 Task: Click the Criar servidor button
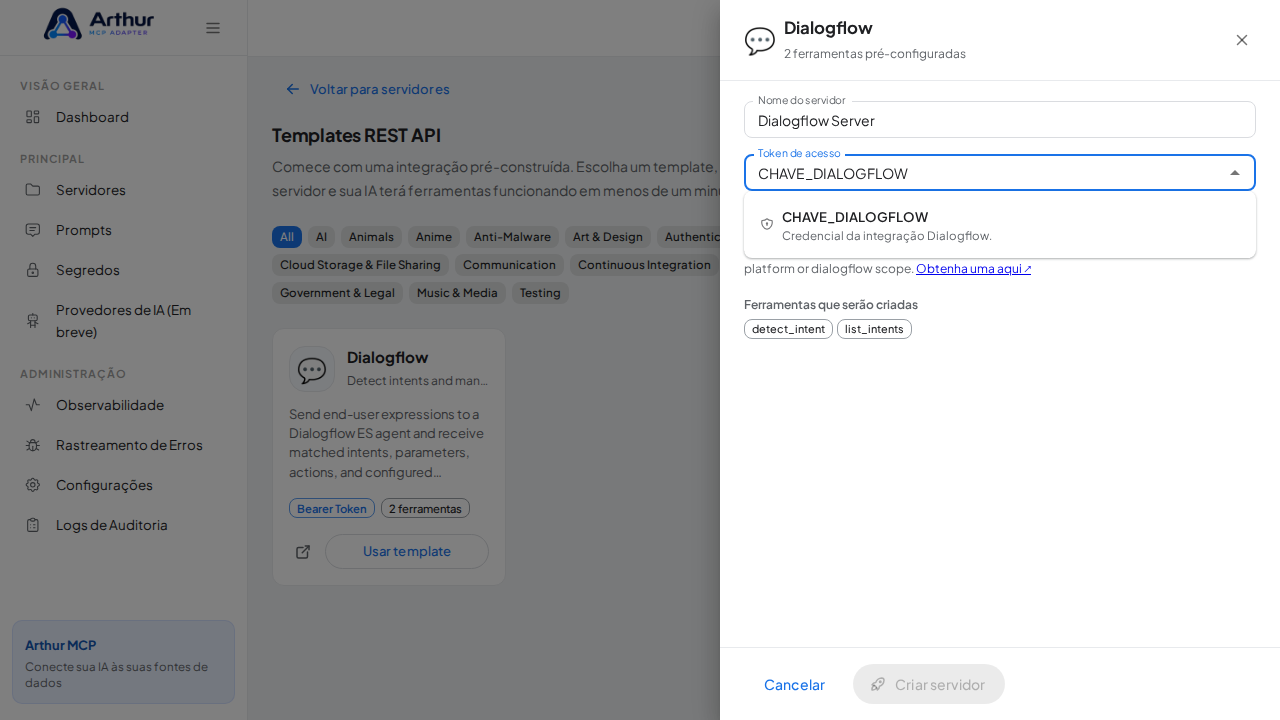[x=929, y=684]
